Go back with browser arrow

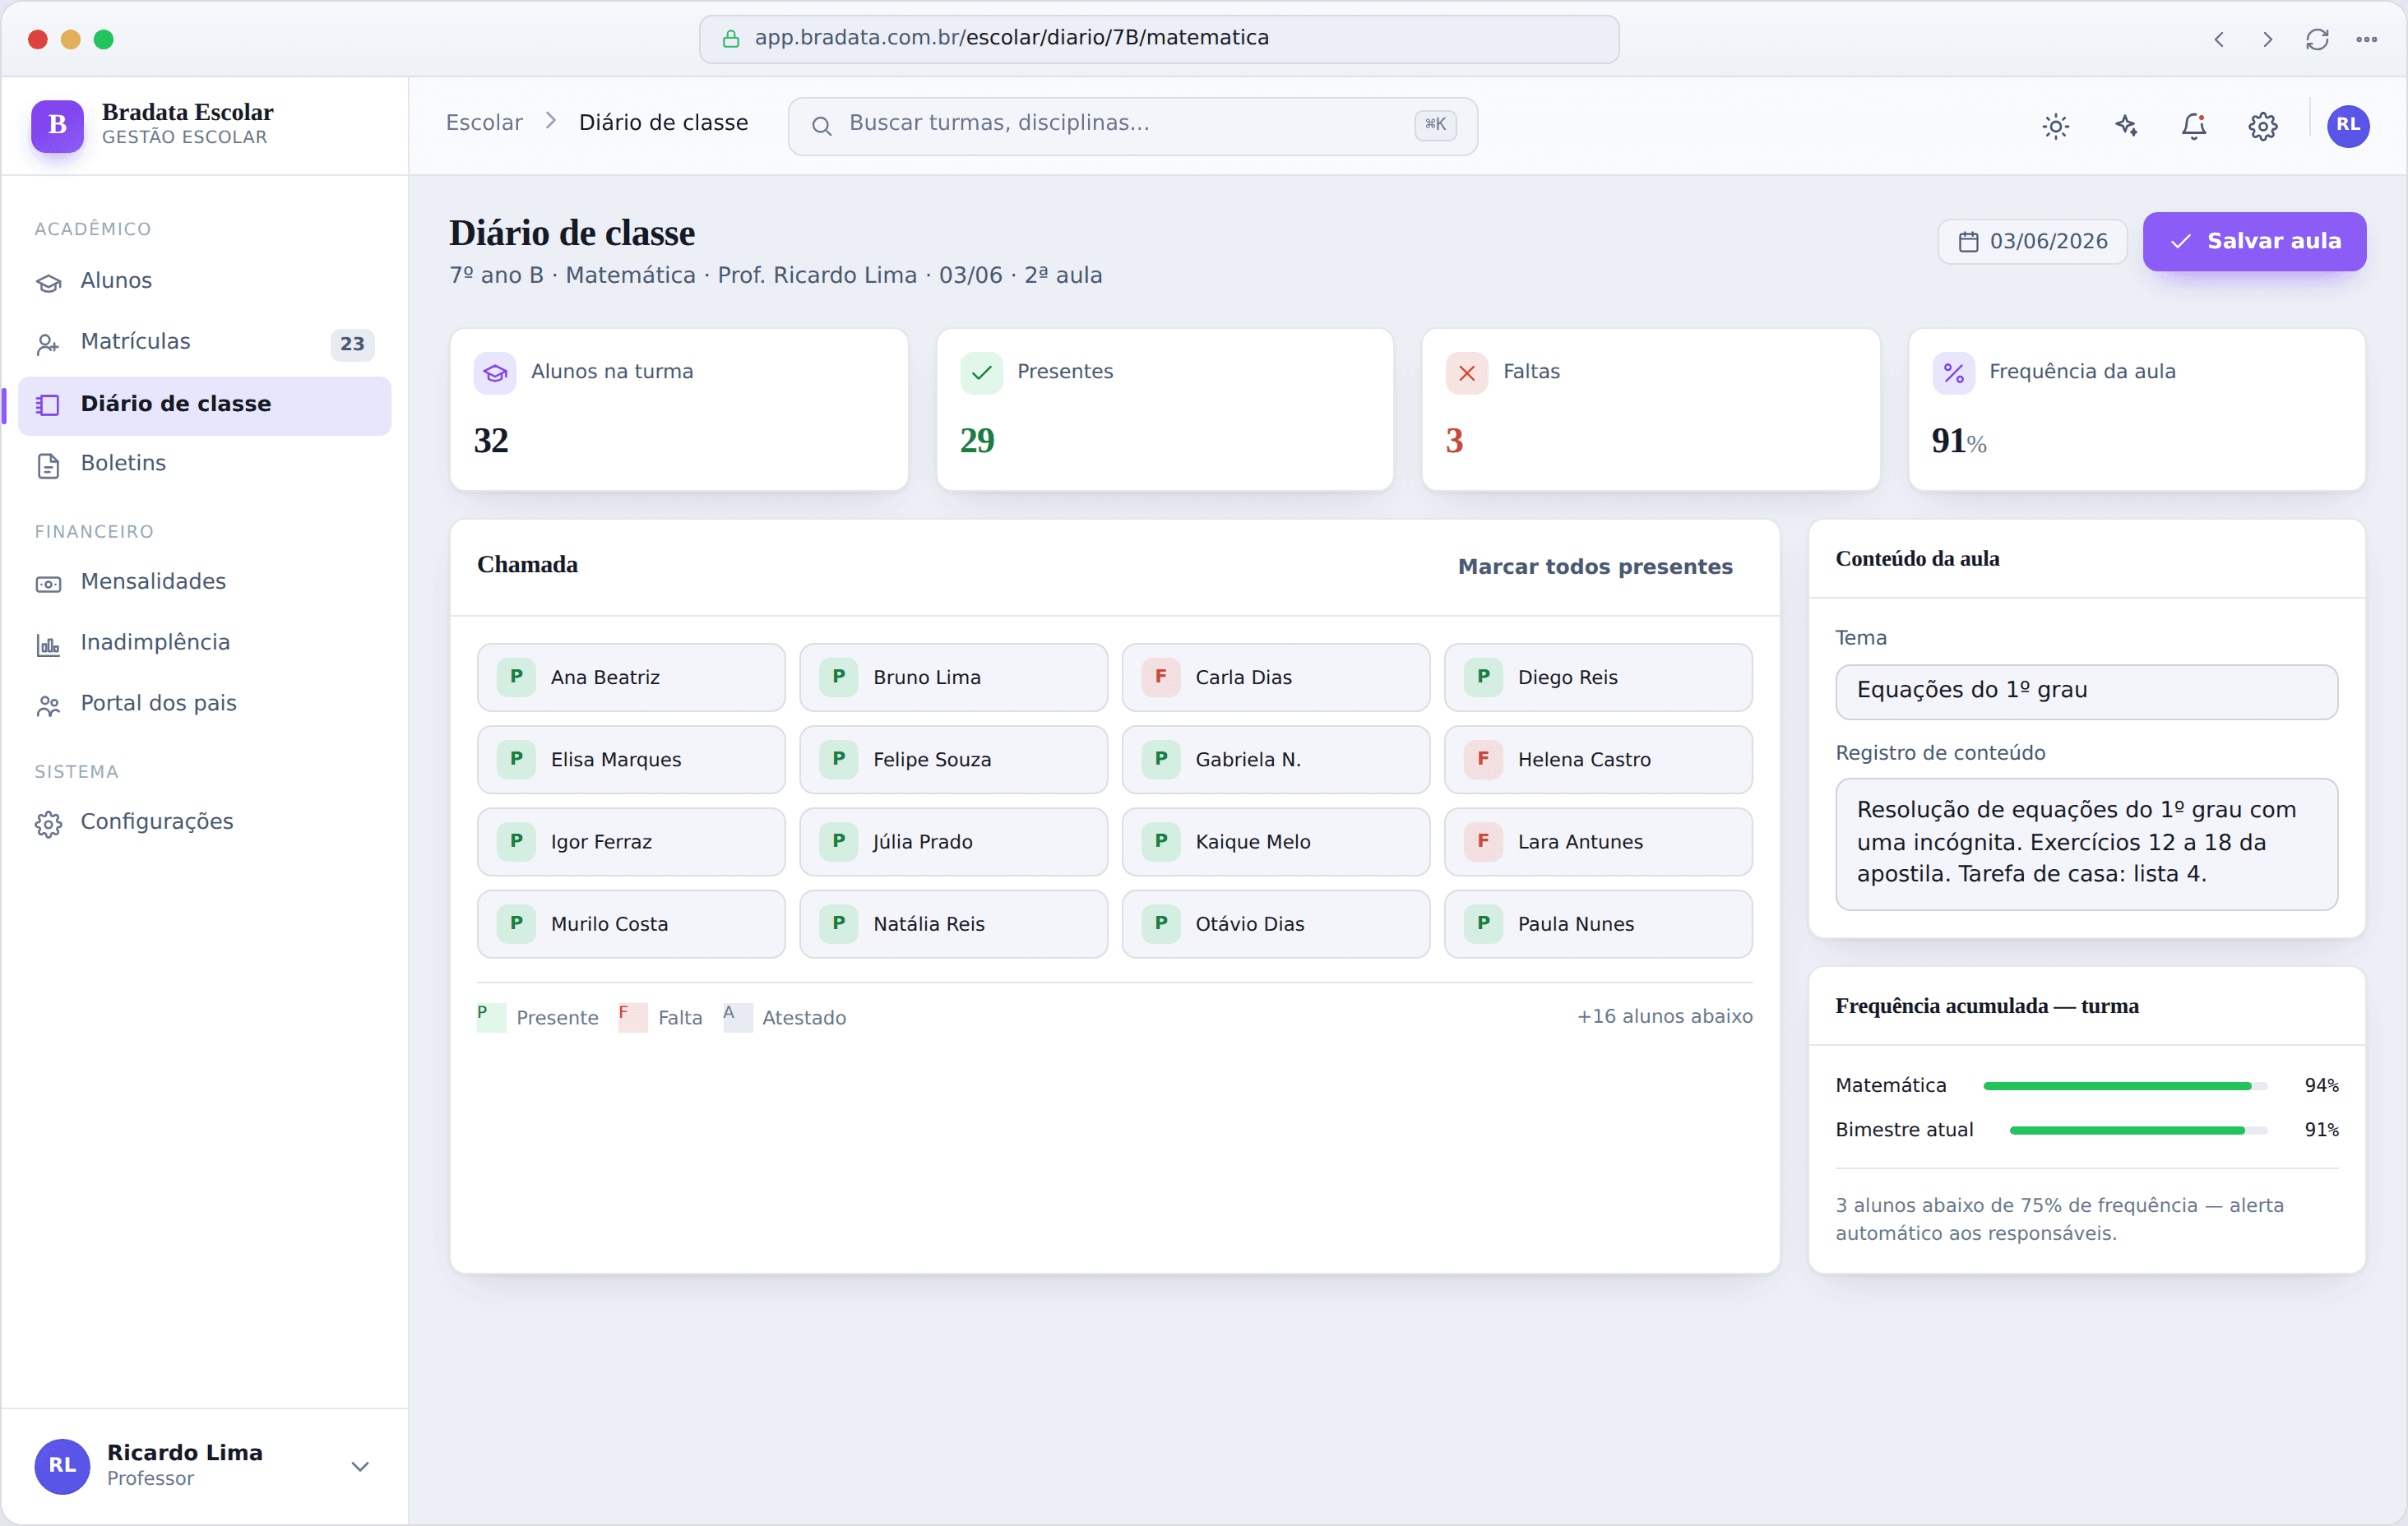coord(2219,39)
